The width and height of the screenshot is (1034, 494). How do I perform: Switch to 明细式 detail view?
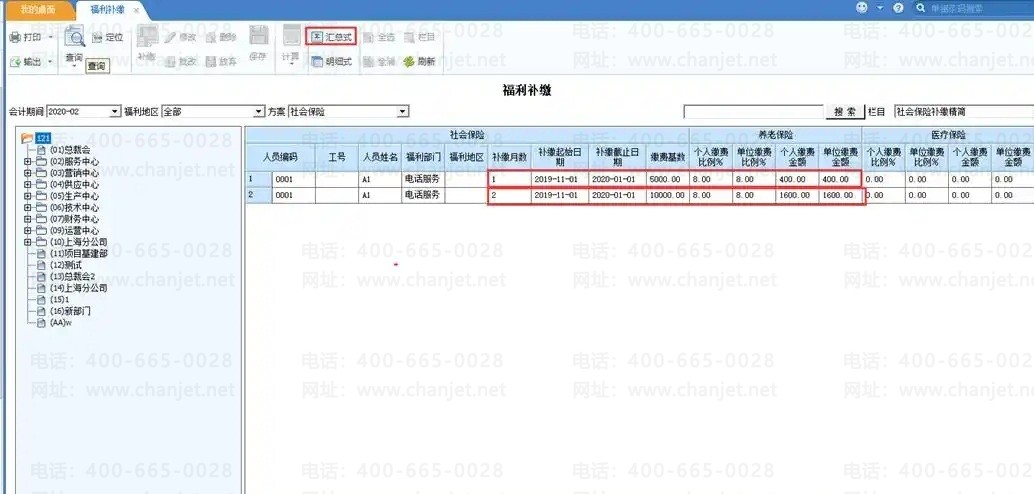point(331,62)
